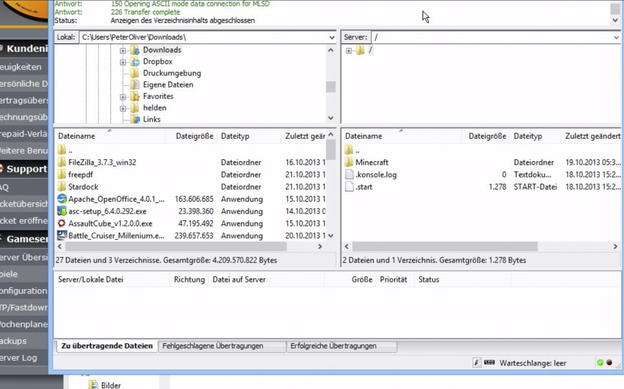Click the .konsole.log file icon

click(349, 174)
